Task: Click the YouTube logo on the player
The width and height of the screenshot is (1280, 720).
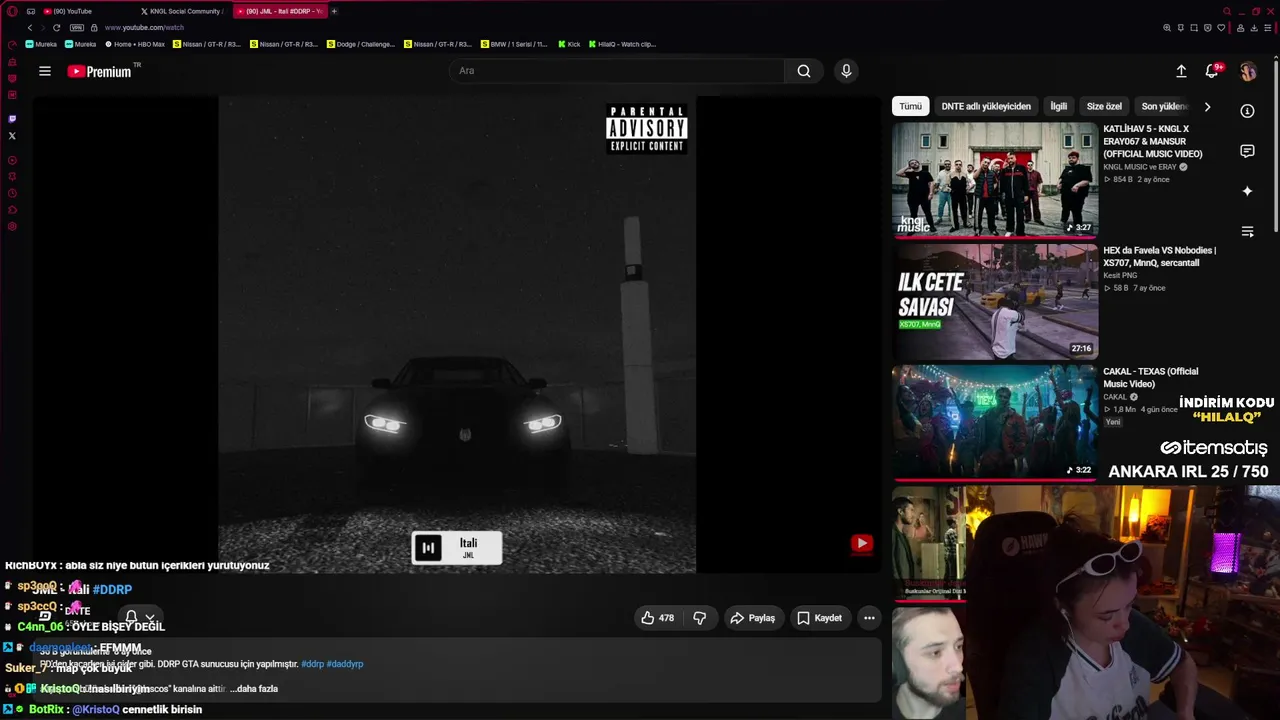Action: [862, 543]
